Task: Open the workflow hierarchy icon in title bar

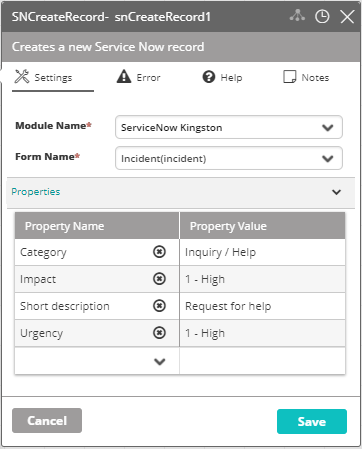Action: click(x=297, y=16)
